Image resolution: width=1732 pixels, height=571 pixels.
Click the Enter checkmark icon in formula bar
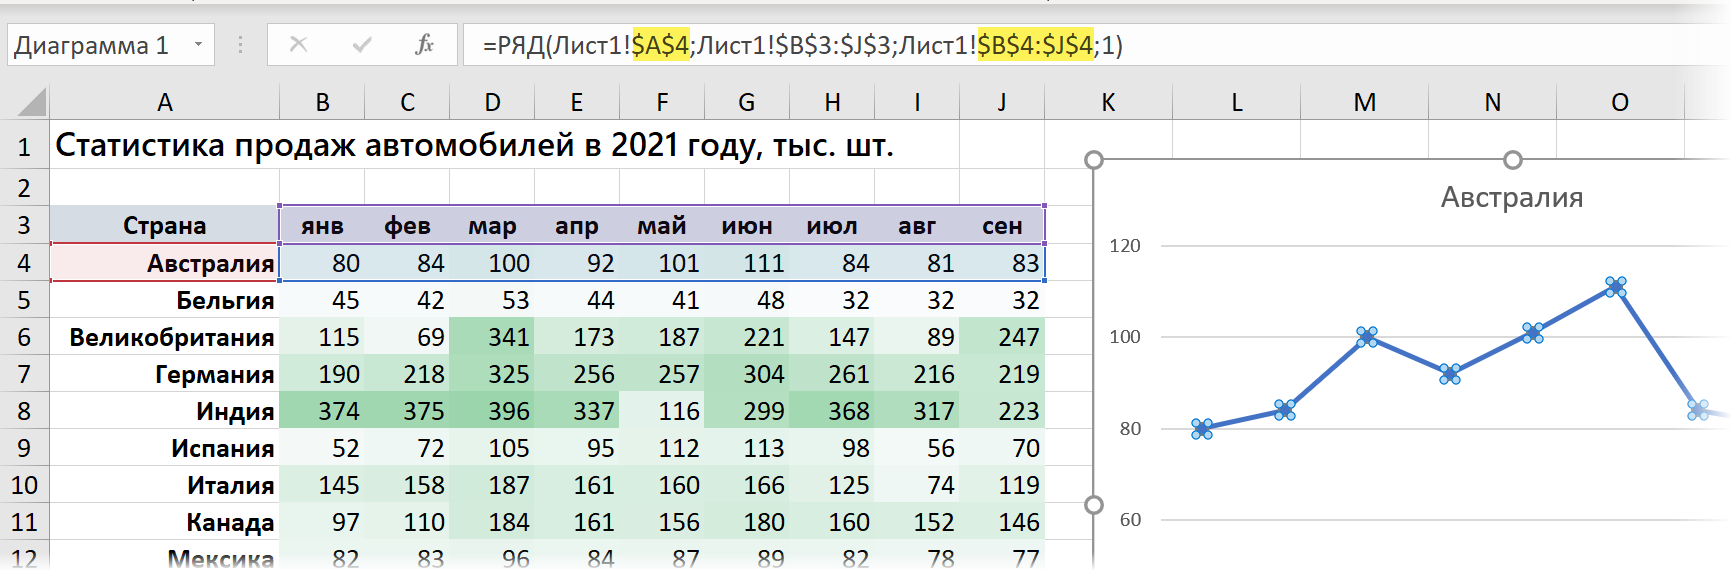tap(362, 45)
